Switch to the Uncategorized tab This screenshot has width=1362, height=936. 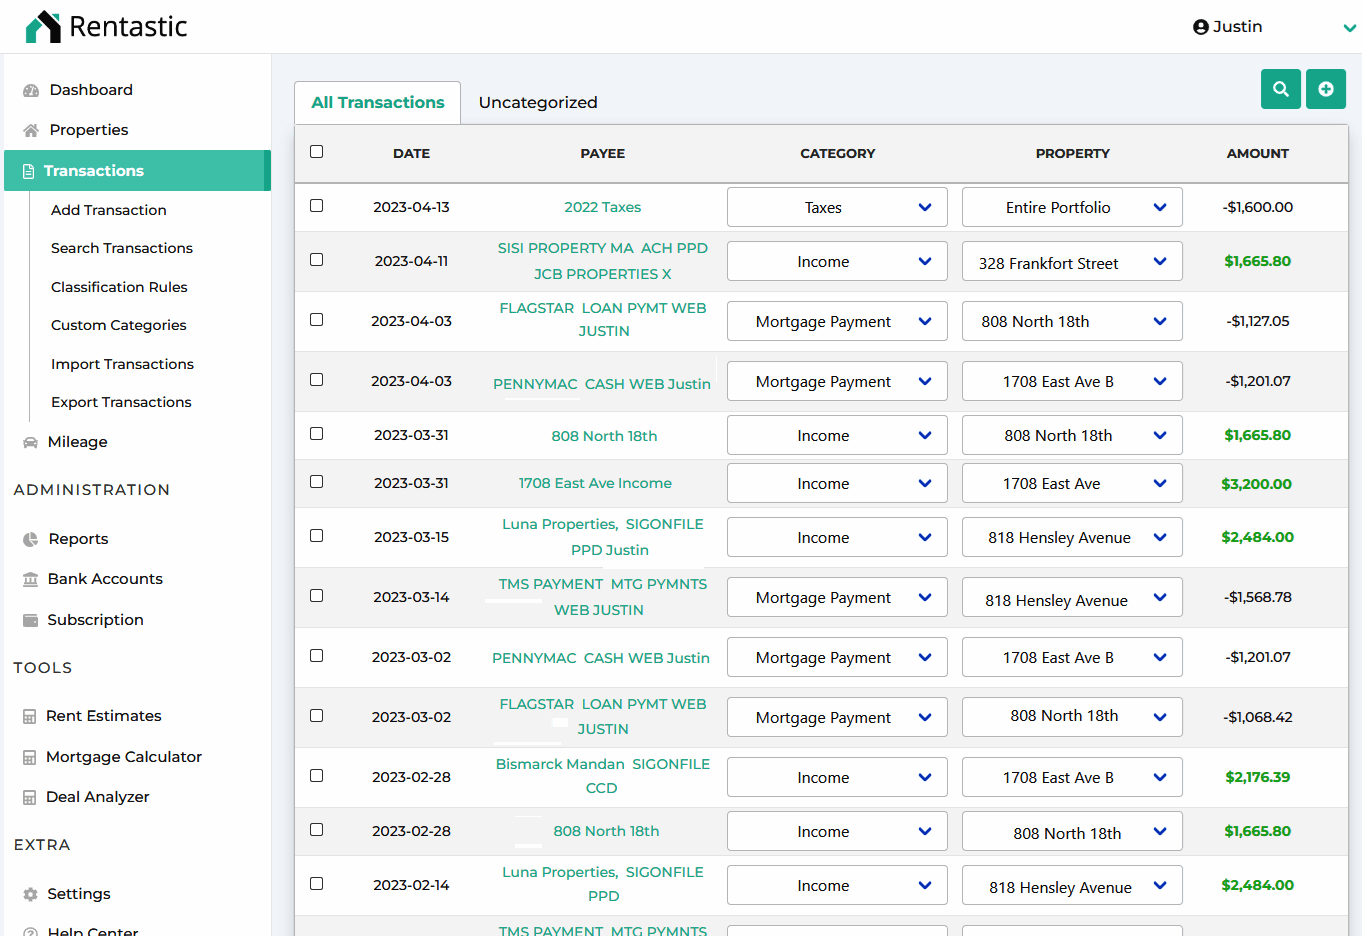pos(538,103)
